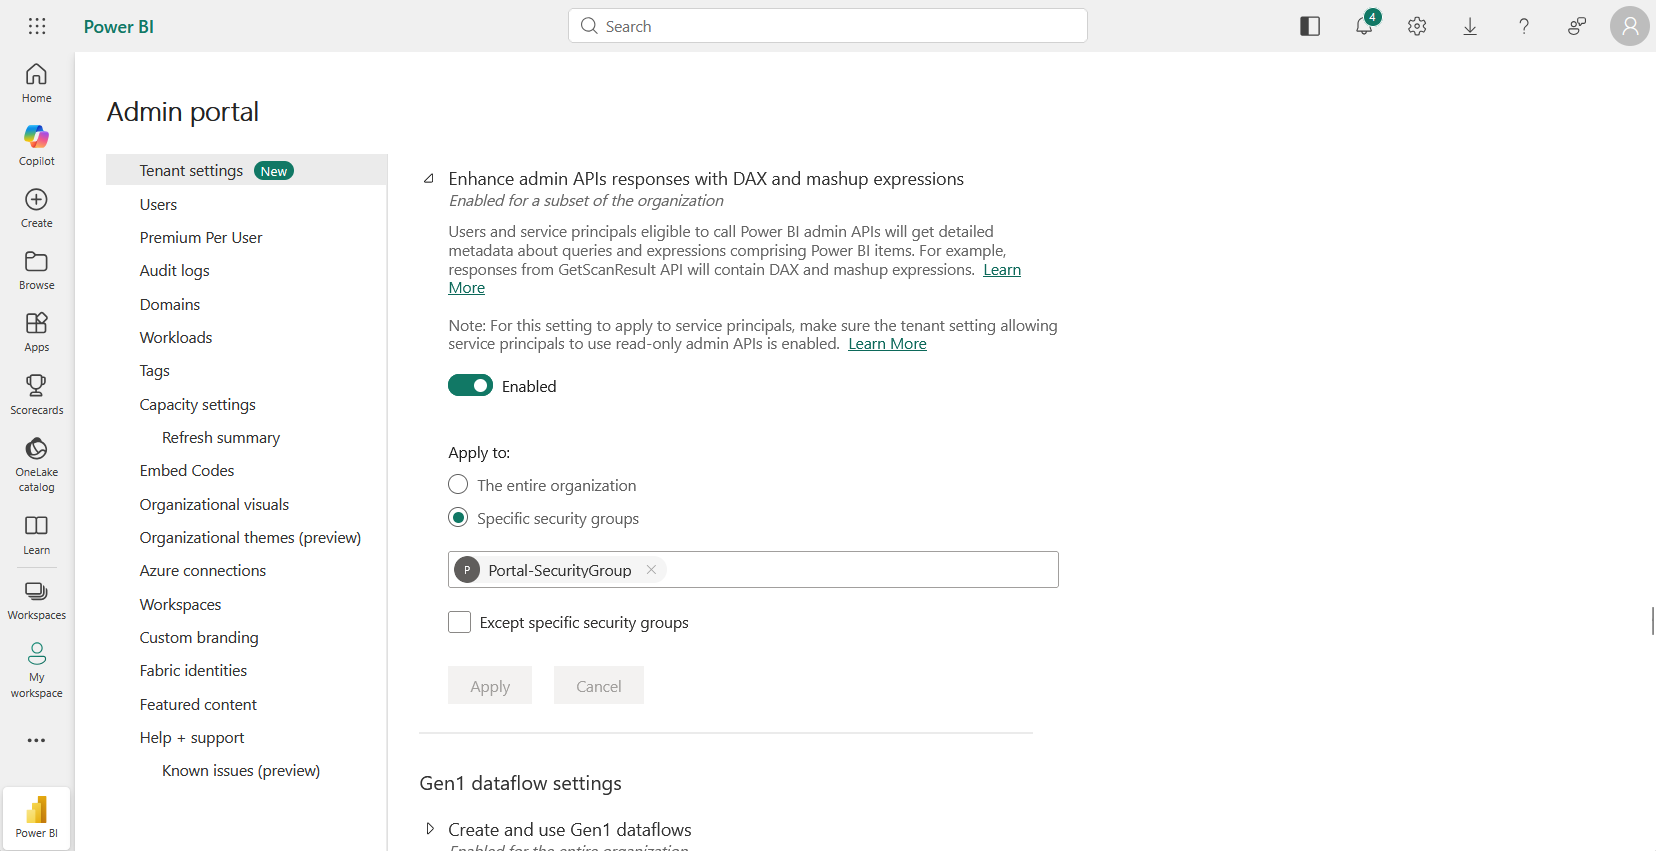Click the Admin portal page title
This screenshot has width=1656, height=851.
coord(183,111)
